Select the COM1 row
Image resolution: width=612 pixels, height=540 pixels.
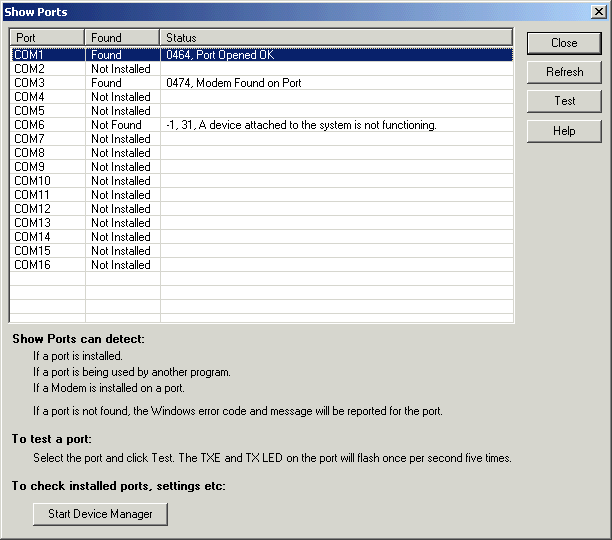coord(262,55)
